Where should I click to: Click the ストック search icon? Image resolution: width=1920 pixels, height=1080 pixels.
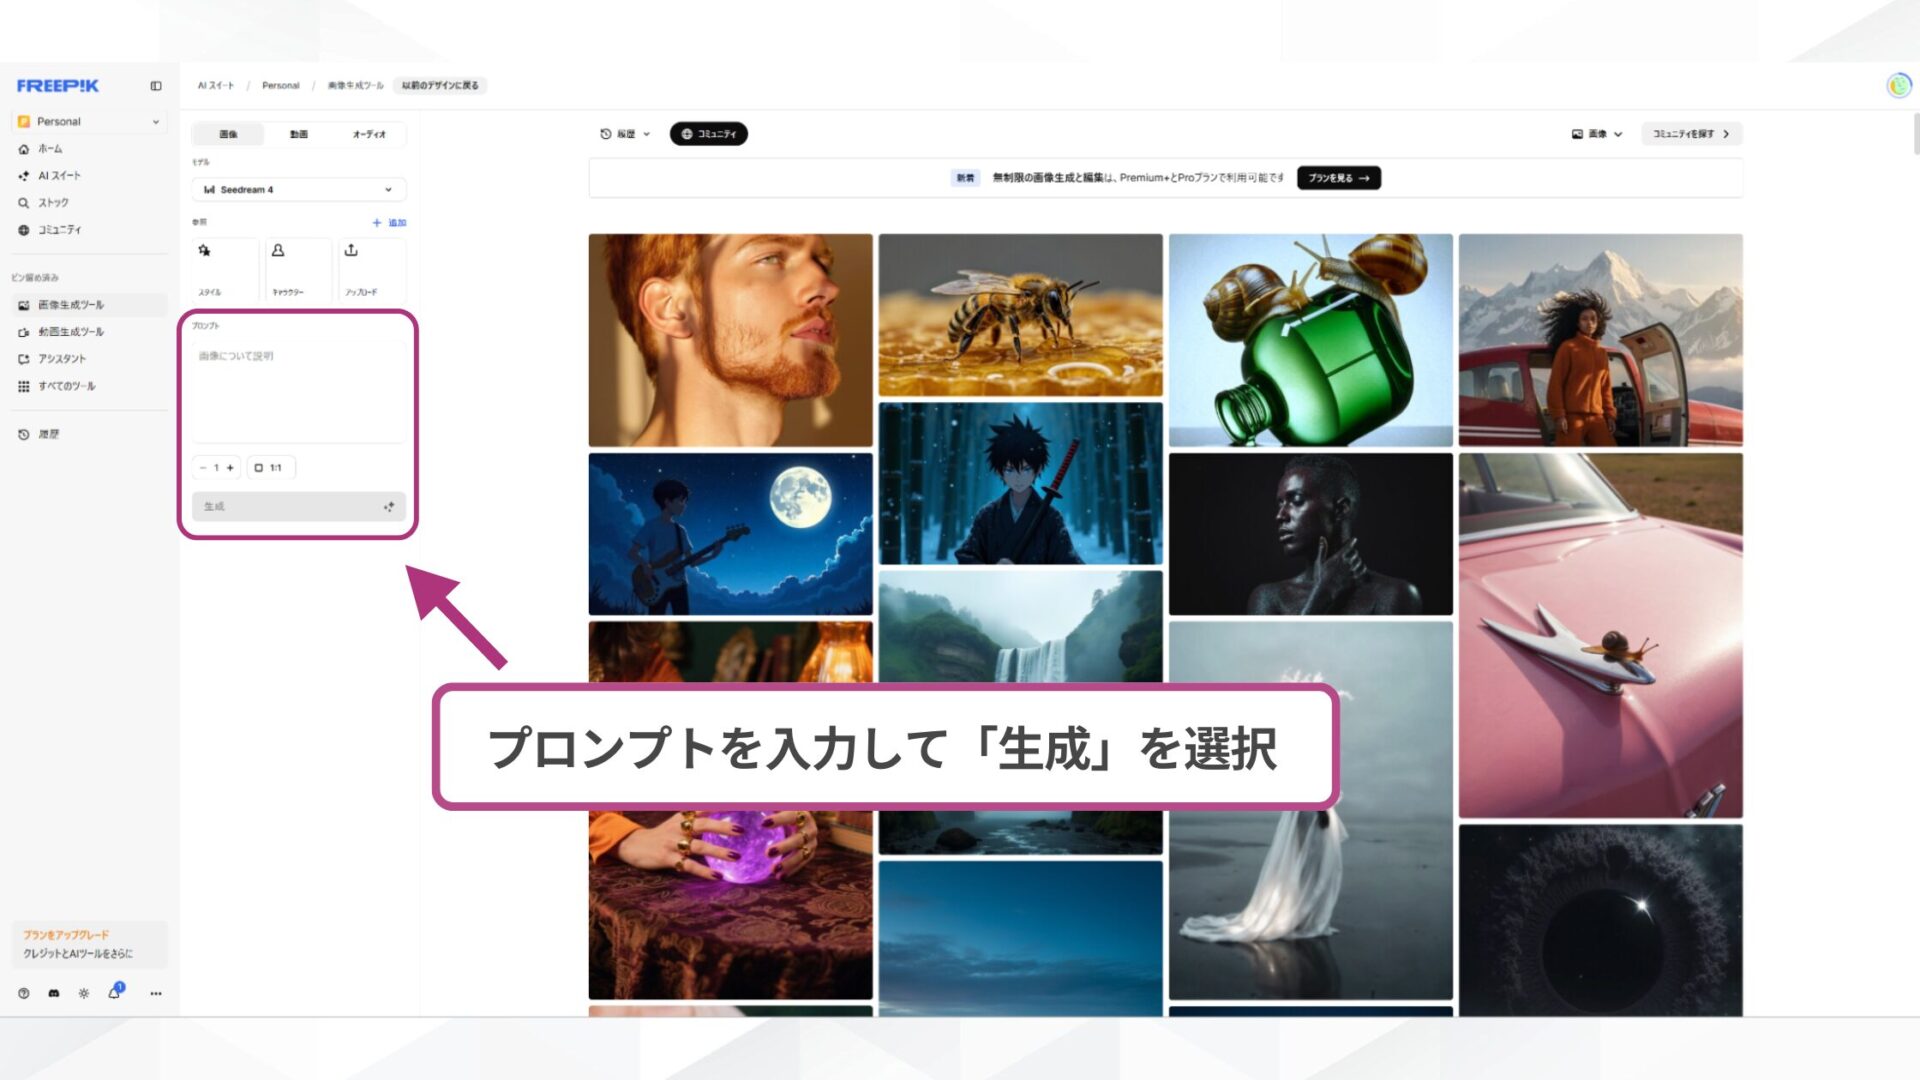pos(22,202)
